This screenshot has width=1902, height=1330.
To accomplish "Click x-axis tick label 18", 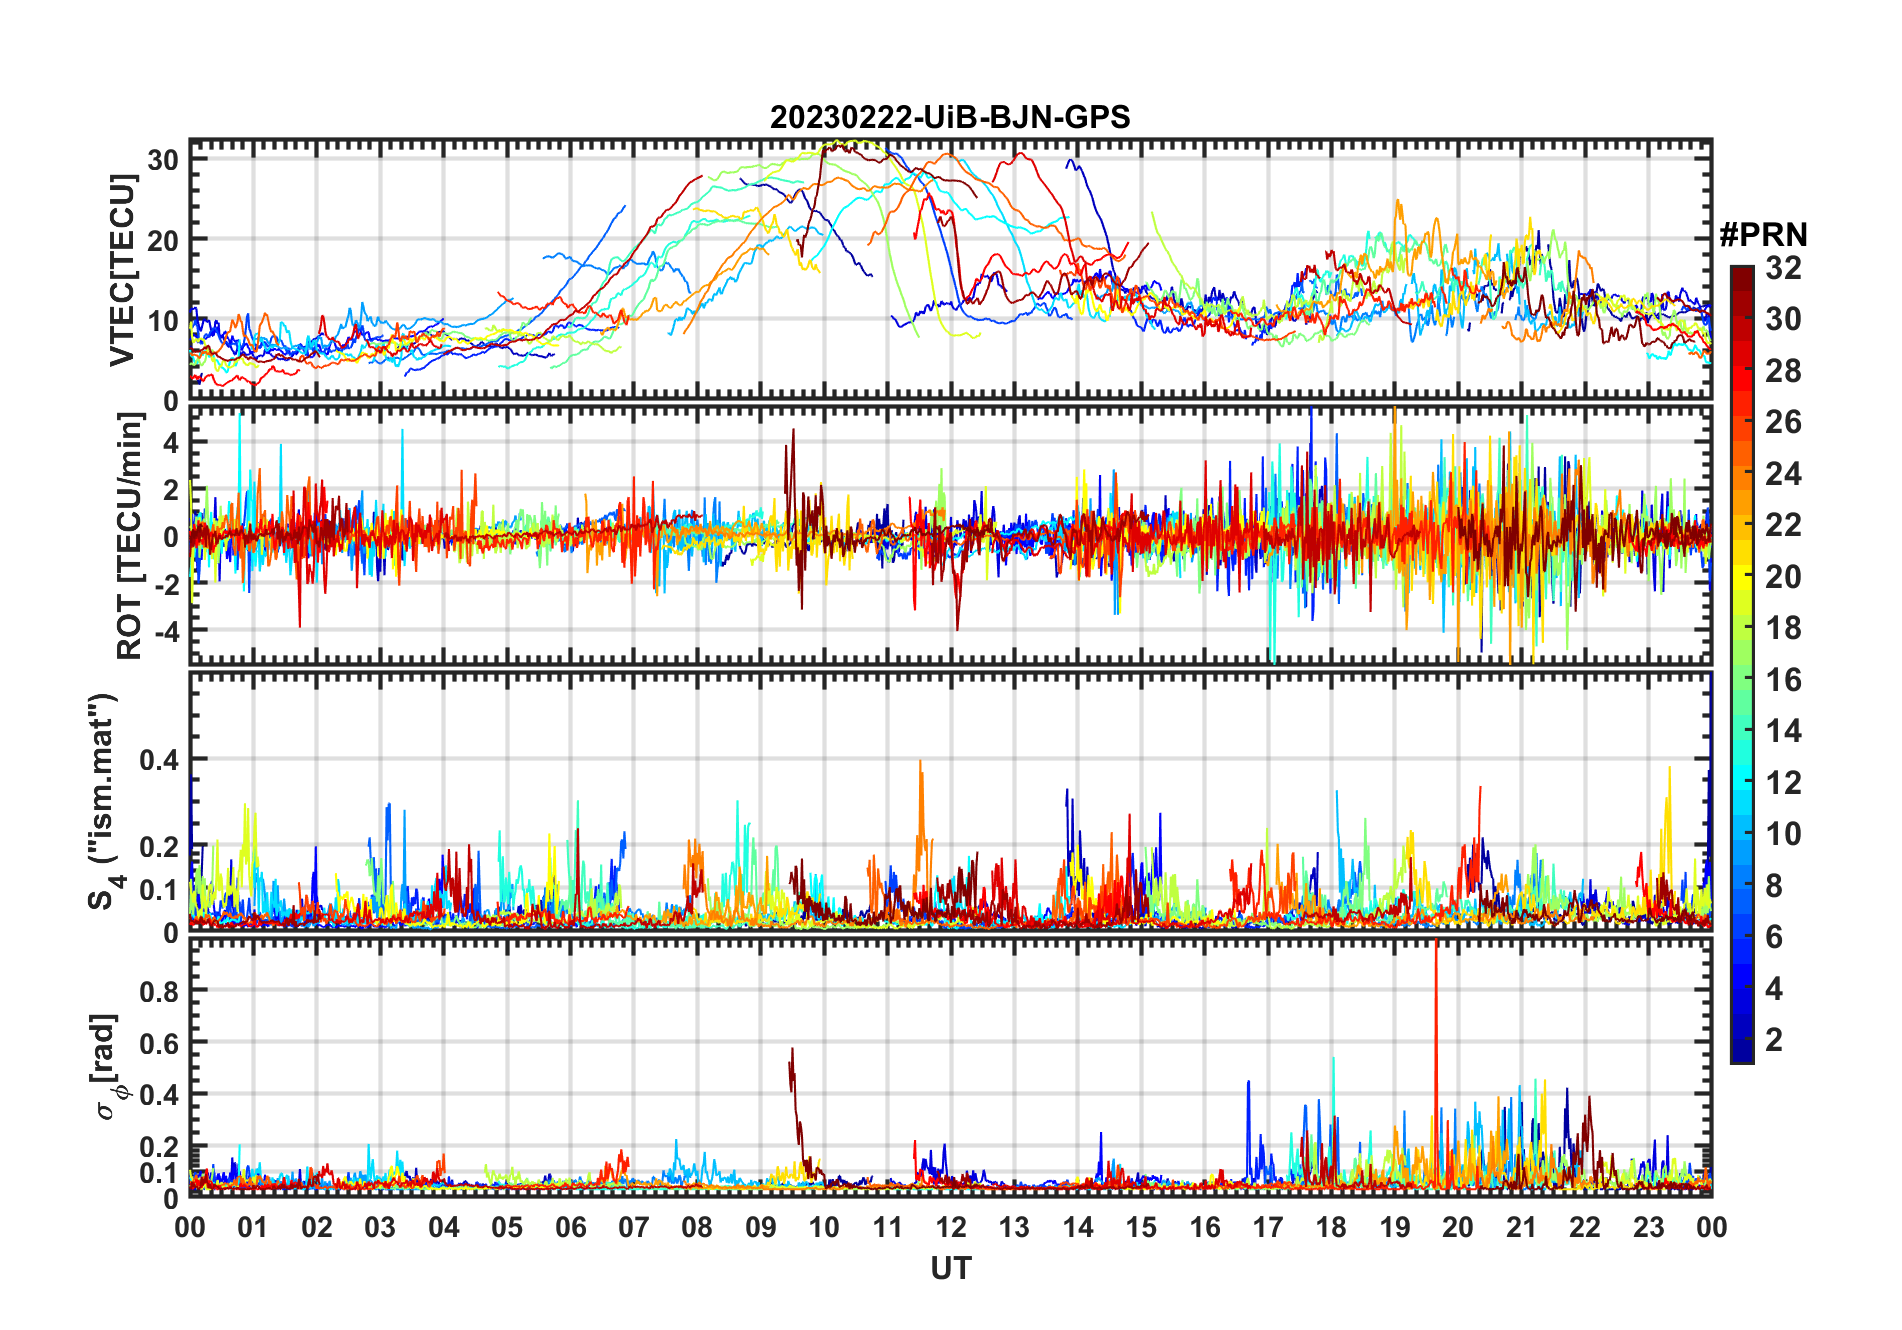I will click(1331, 1227).
